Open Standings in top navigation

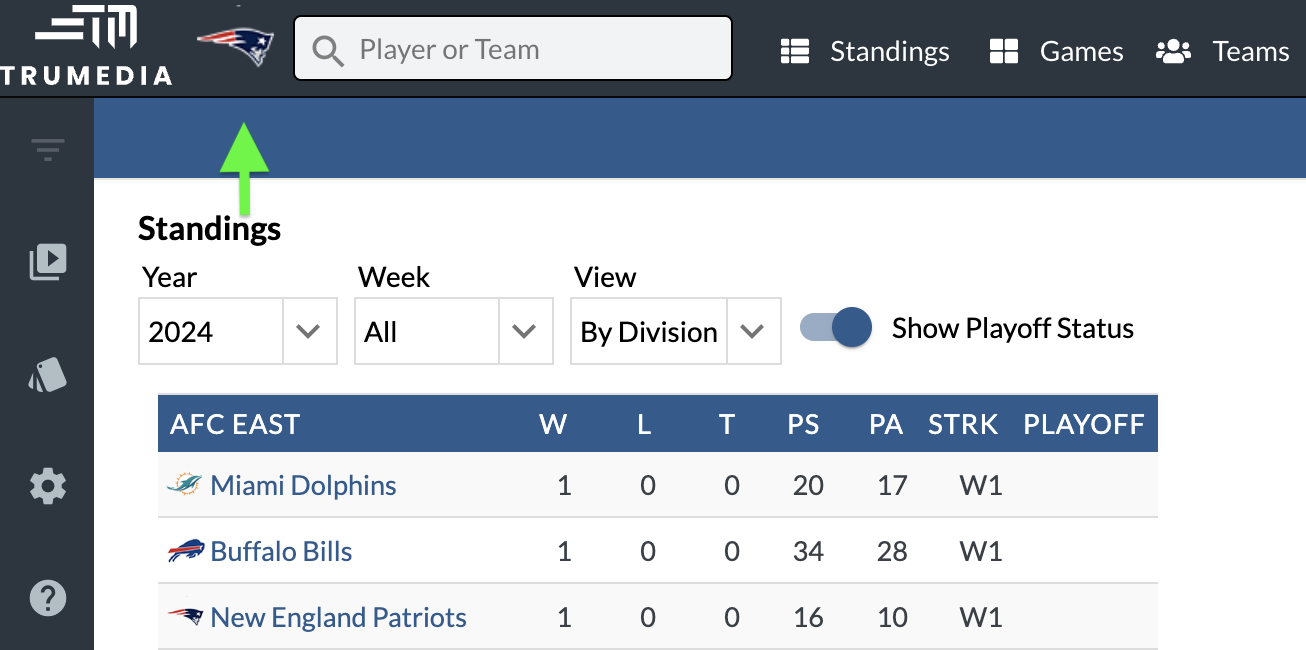[865, 51]
